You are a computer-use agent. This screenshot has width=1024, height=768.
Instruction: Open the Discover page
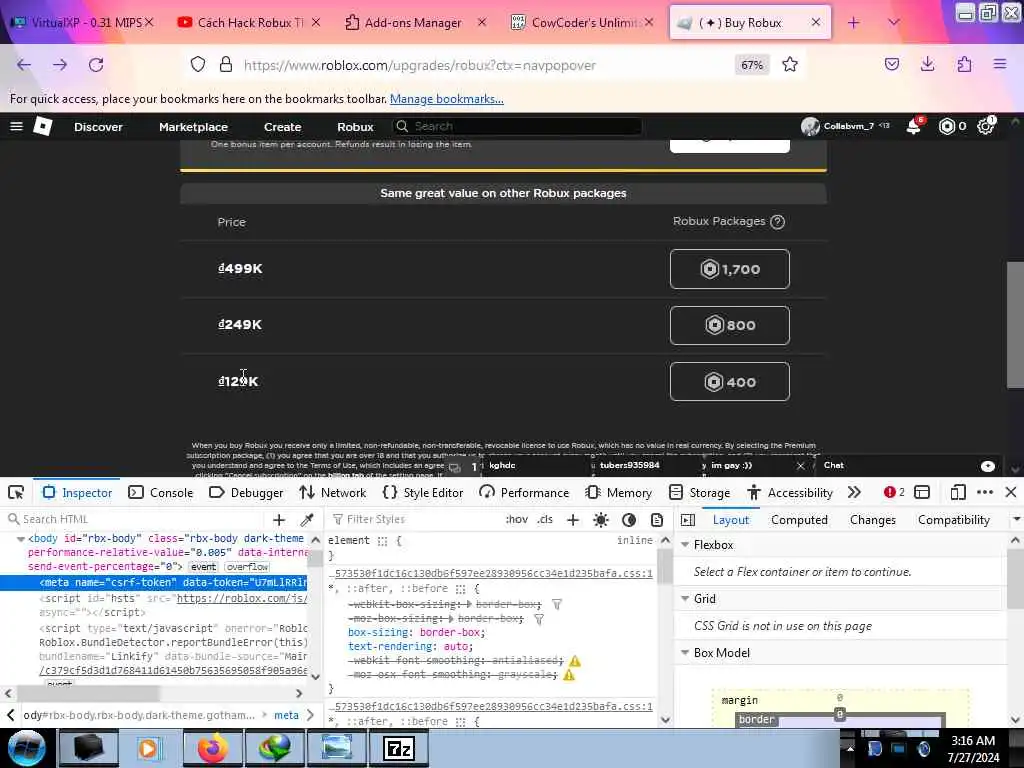click(98, 127)
